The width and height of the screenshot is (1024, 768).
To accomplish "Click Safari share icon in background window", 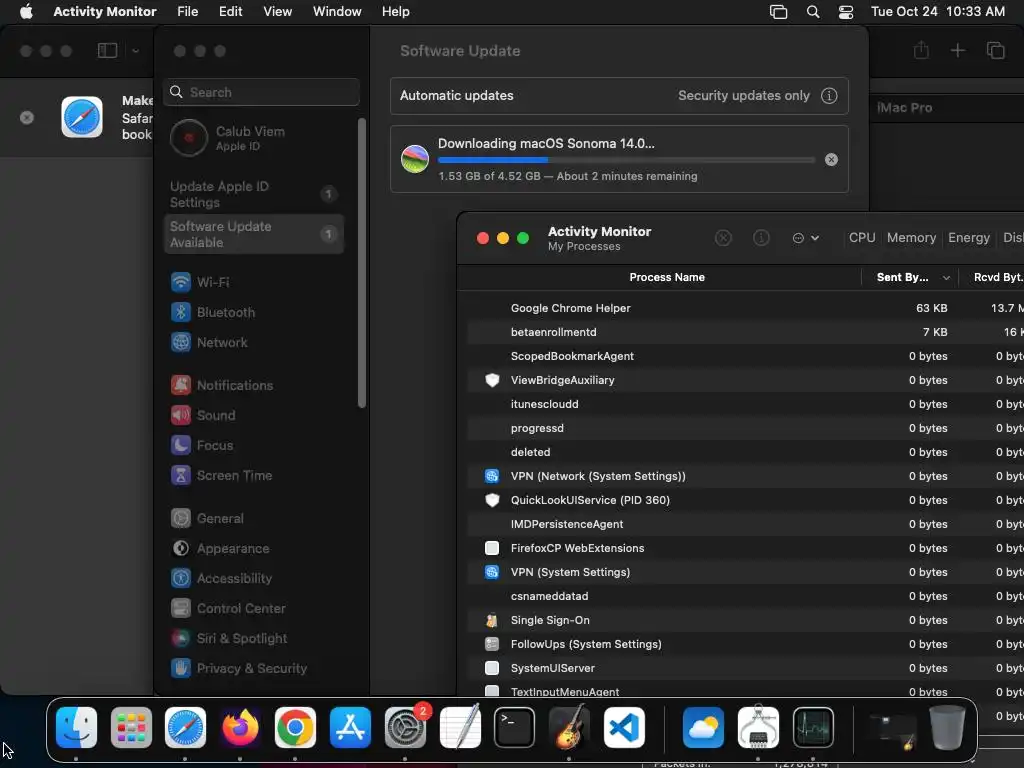I will click(x=921, y=50).
